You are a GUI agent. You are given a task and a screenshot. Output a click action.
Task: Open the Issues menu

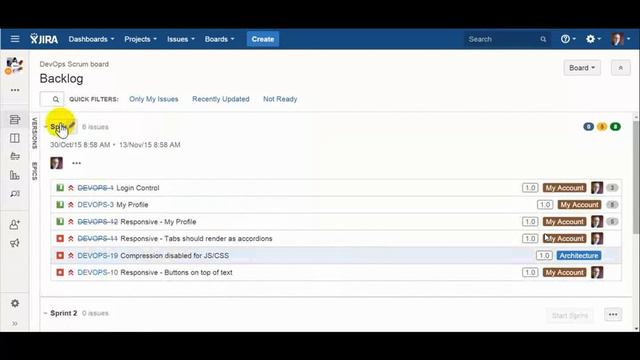(180, 39)
